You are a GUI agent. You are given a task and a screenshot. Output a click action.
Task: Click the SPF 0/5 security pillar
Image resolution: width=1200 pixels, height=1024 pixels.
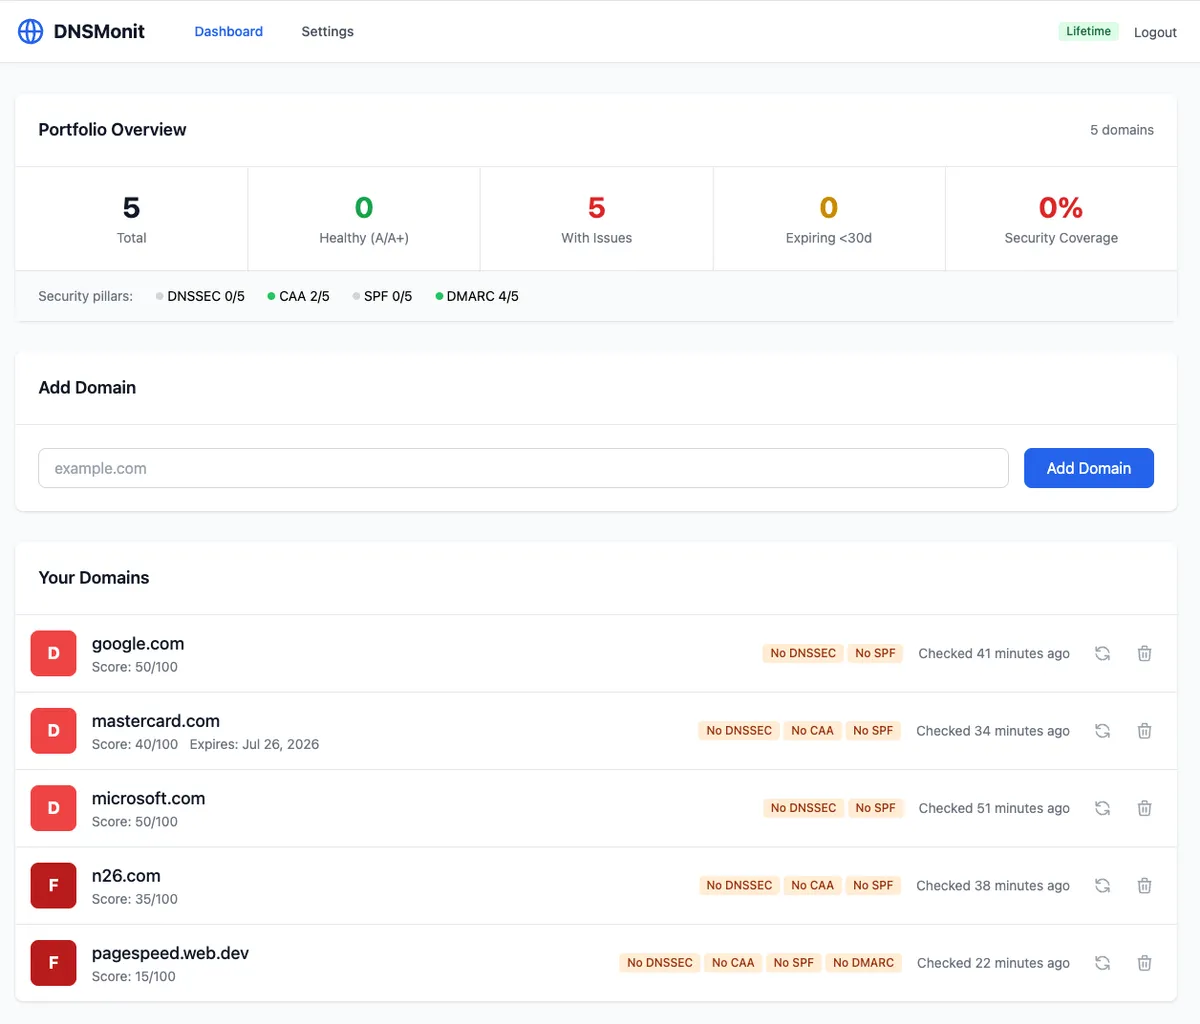pyautogui.click(x=382, y=296)
